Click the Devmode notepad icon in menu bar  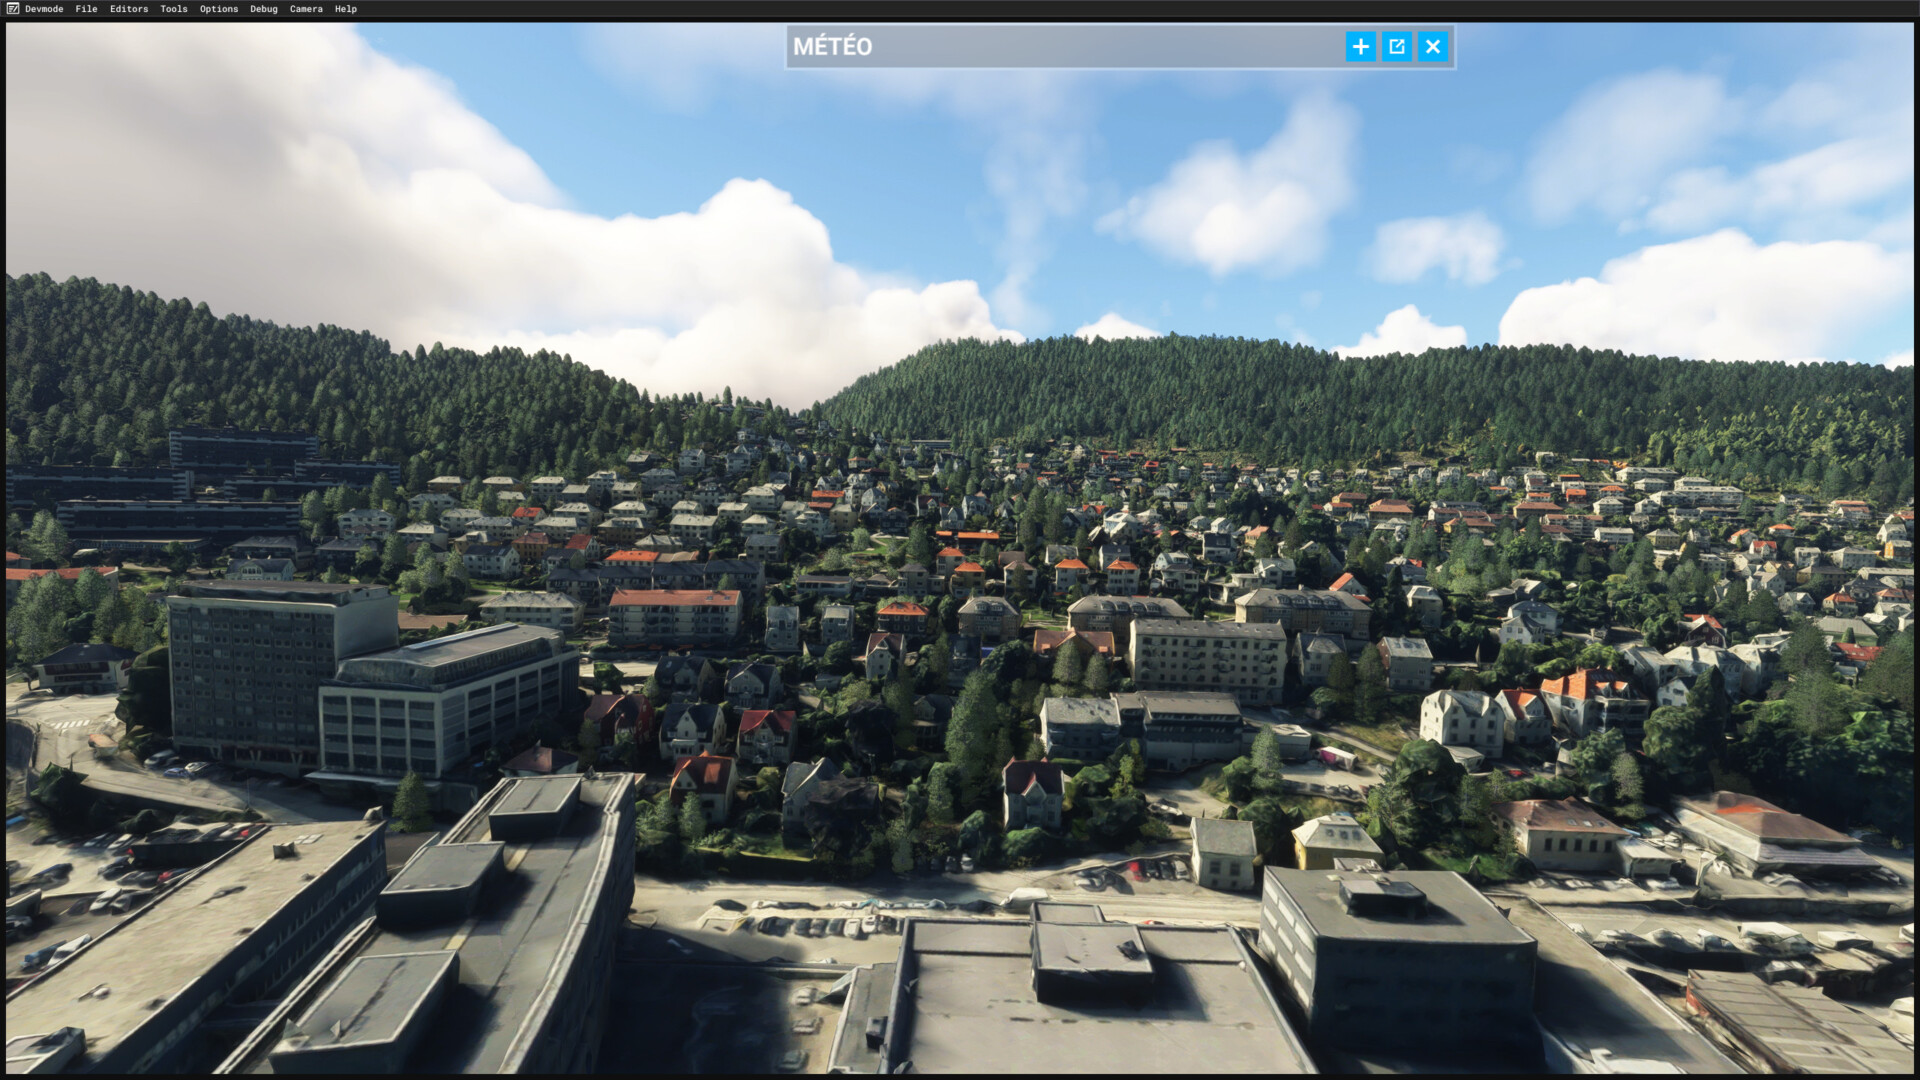tap(12, 9)
